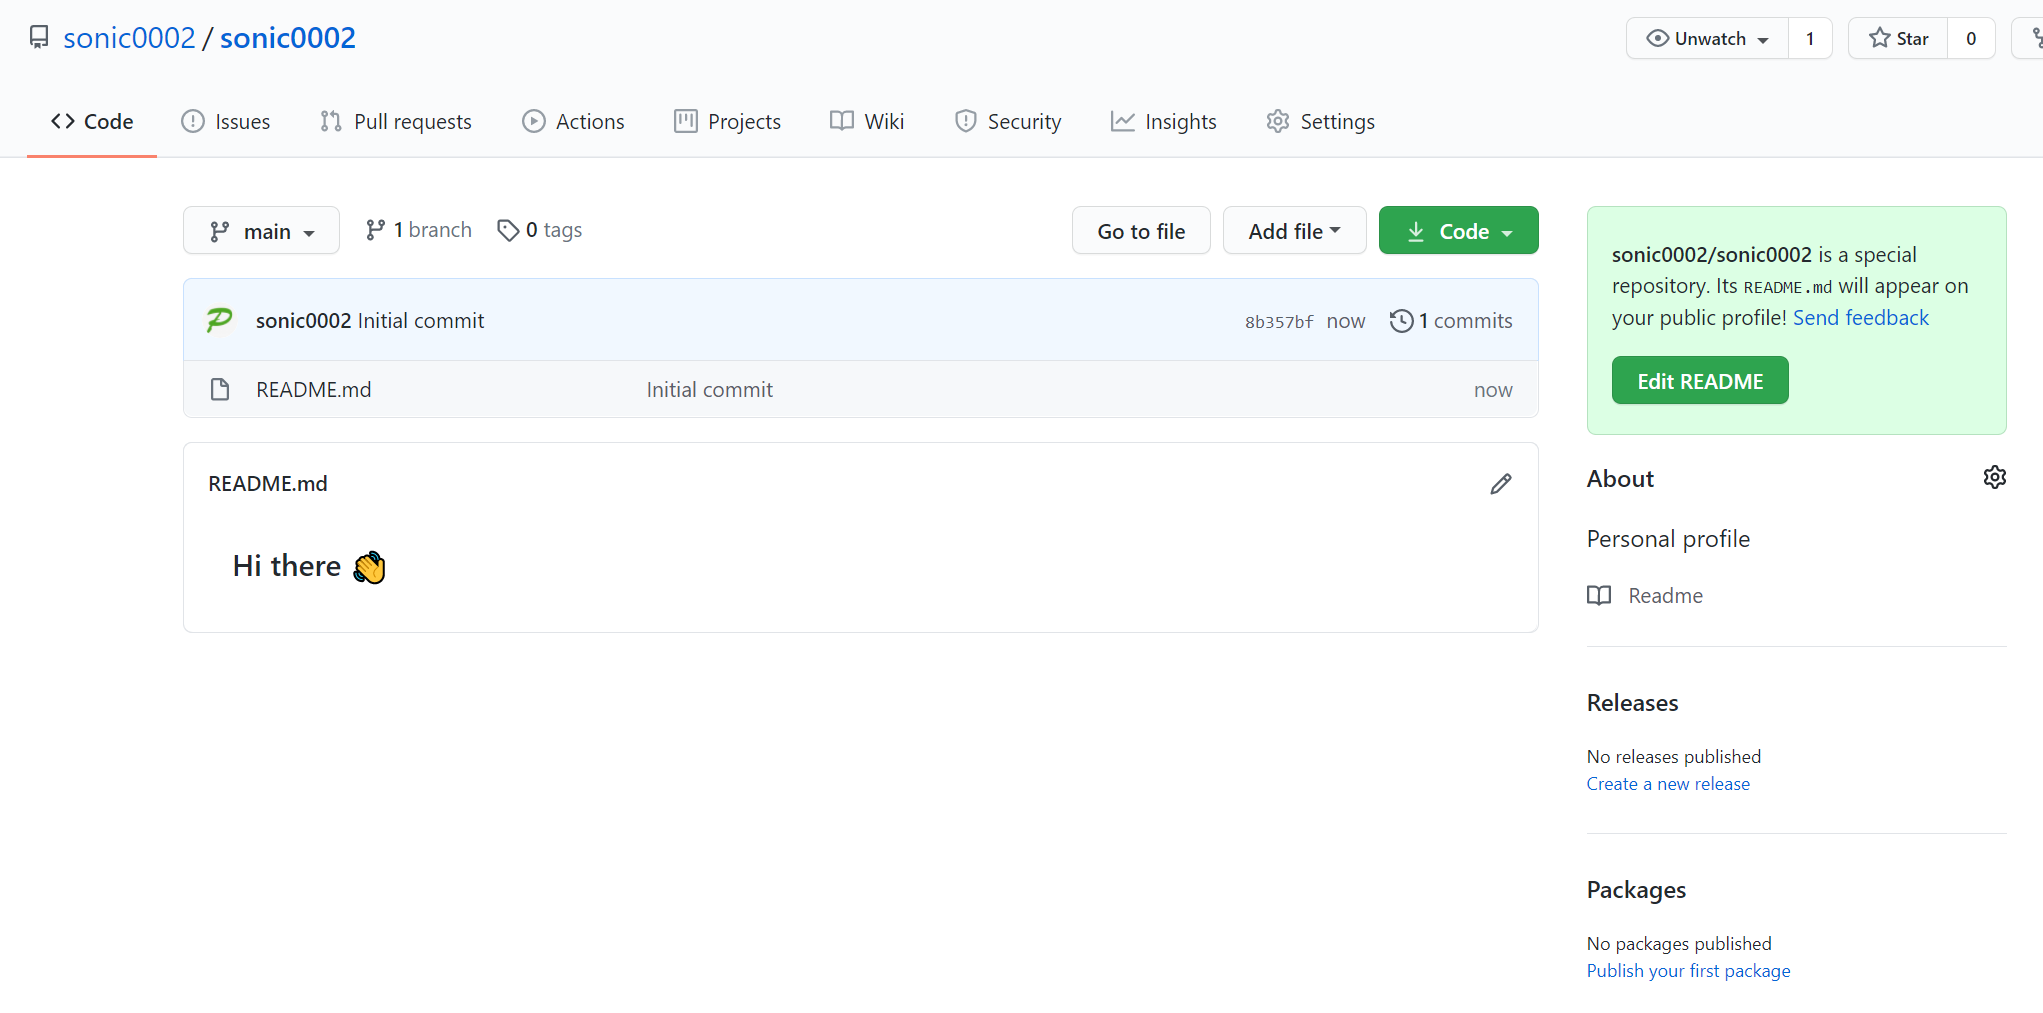The width and height of the screenshot is (2043, 1013).
Task: Click the 'No releases published' text
Action: pyautogui.click(x=1674, y=757)
